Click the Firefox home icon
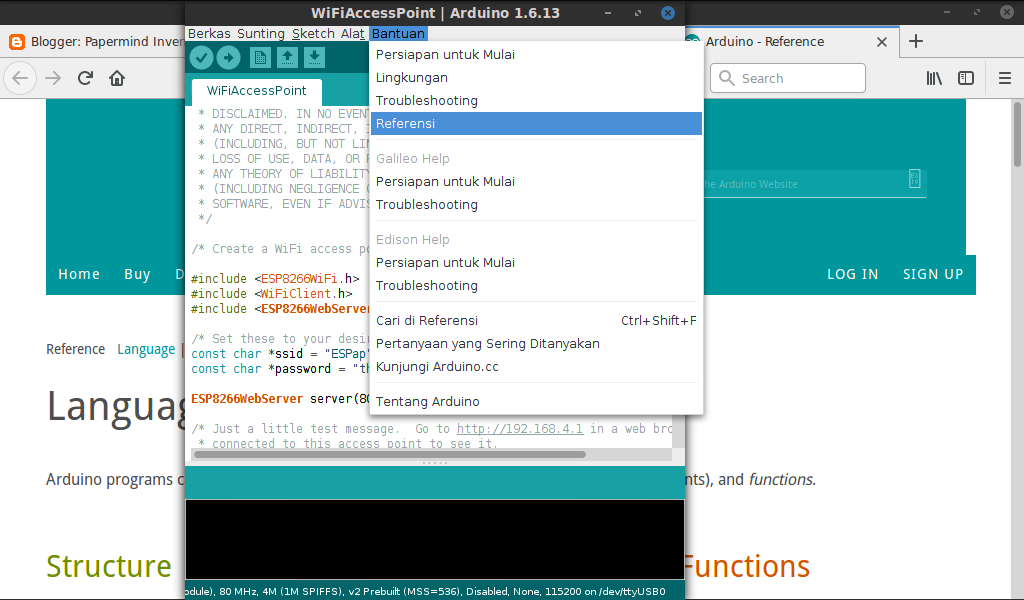 [114, 77]
